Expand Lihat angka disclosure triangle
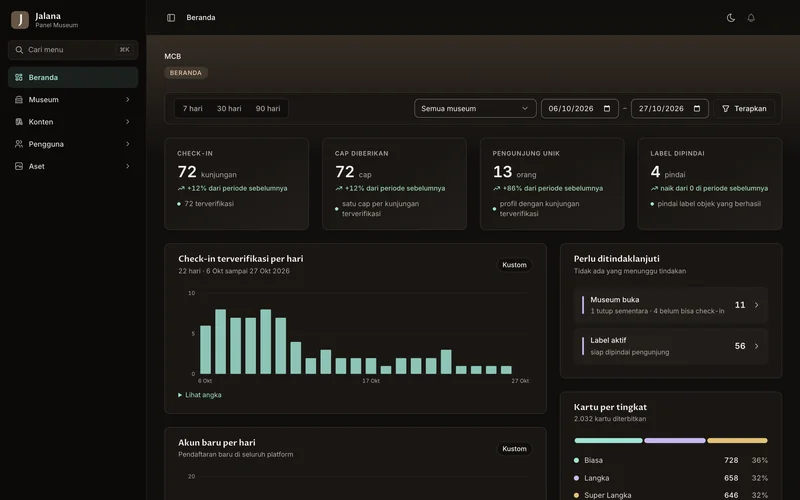The height and width of the screenshot is (500, 800). coord(180,395)
